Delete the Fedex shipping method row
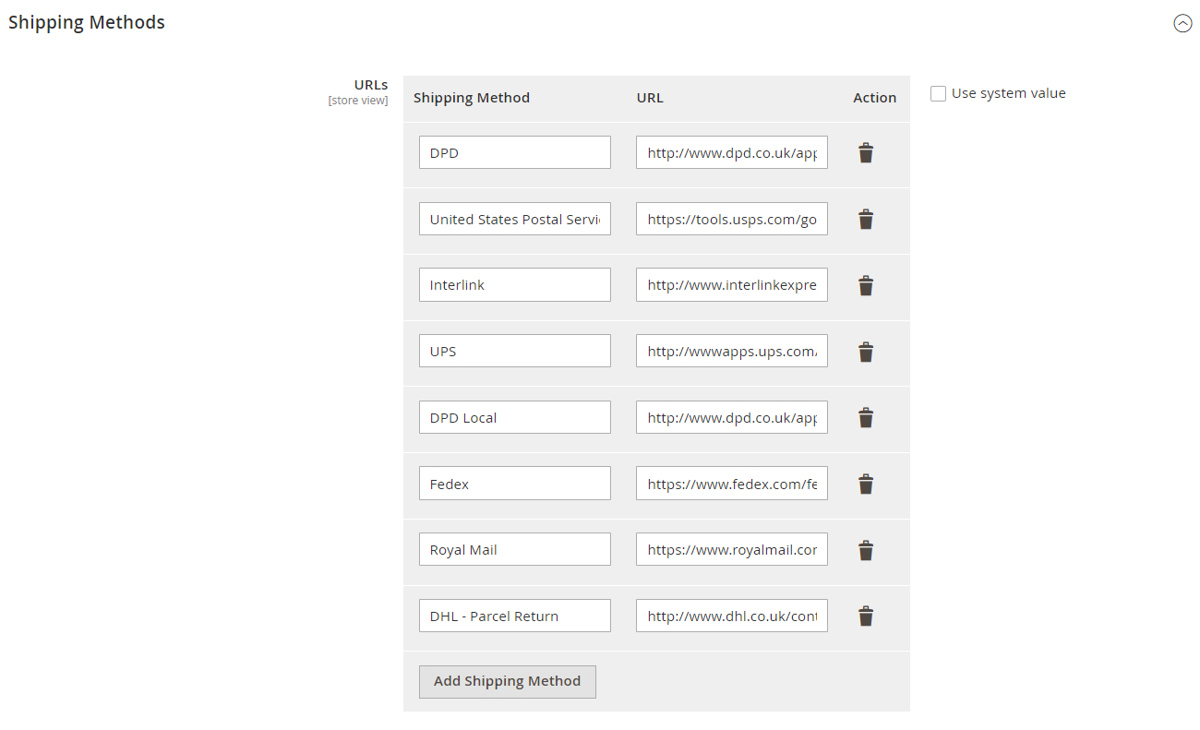 click(x=866, y=484)
